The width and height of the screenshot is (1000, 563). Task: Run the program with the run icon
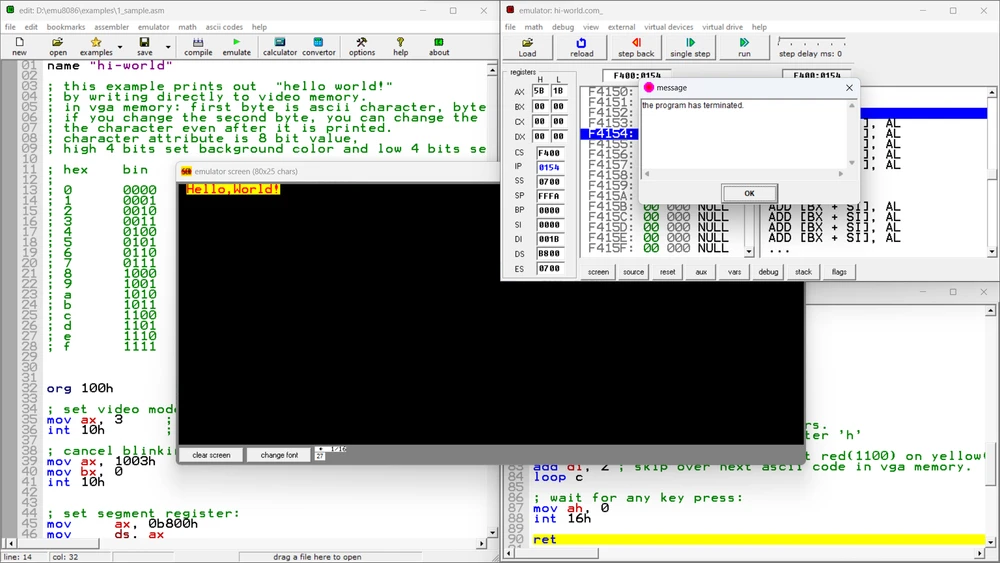point(744,47)
